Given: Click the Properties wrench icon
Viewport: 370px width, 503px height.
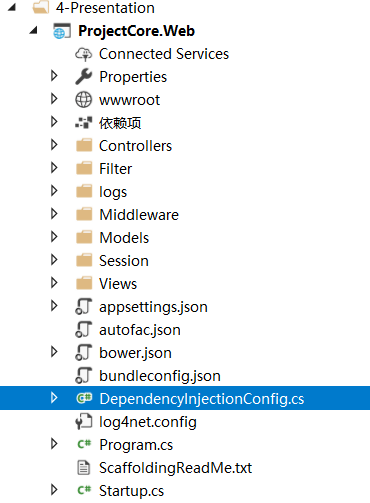Looking at the screenshot, I should coord(83,77).
